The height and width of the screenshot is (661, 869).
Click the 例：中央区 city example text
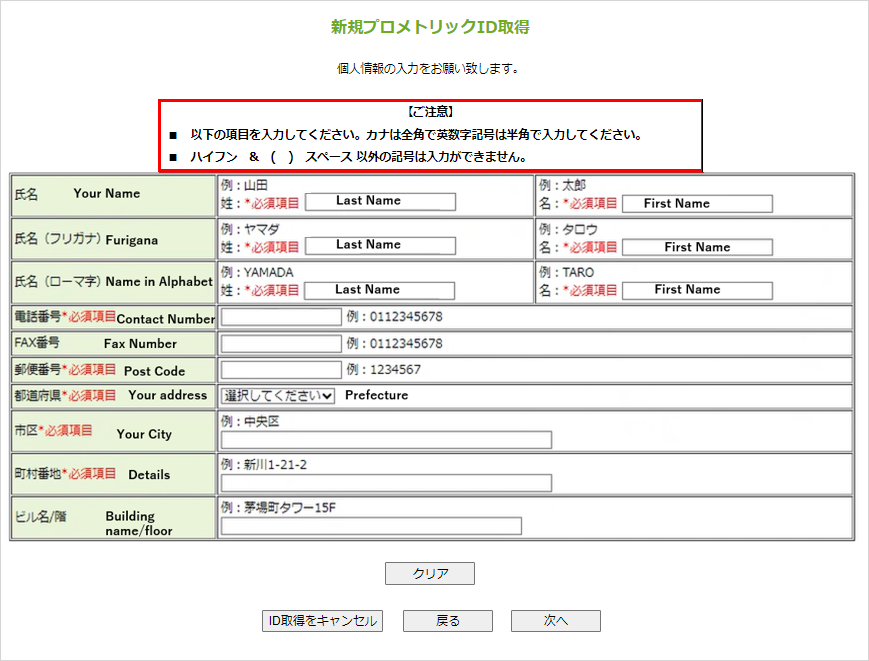pyautogui.click(x=250, y=422)
